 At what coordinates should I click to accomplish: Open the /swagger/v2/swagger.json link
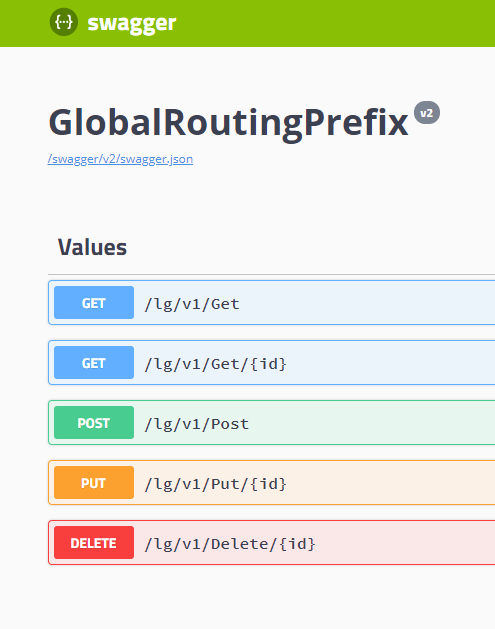[x=120, y=159]
